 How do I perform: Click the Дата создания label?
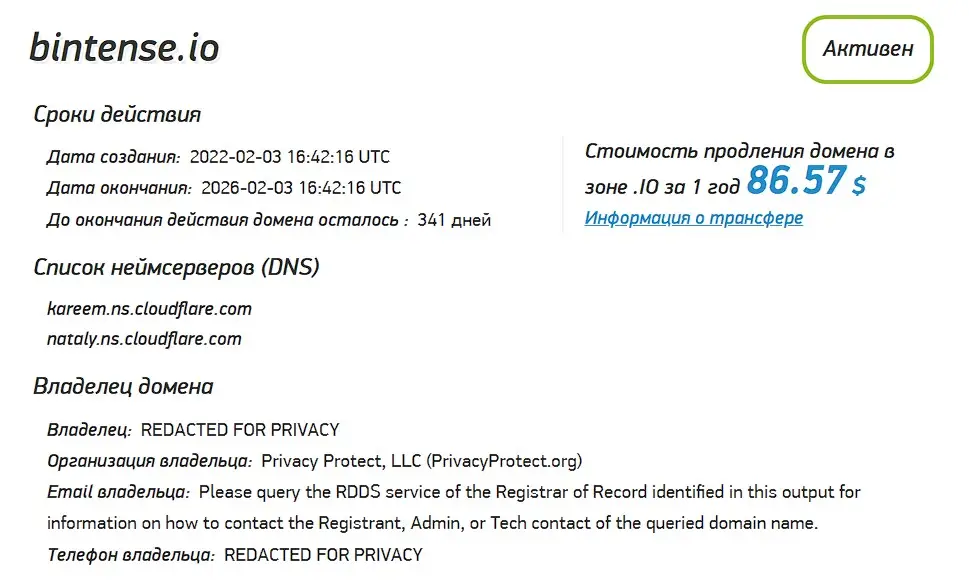click(x=113, y=157)
